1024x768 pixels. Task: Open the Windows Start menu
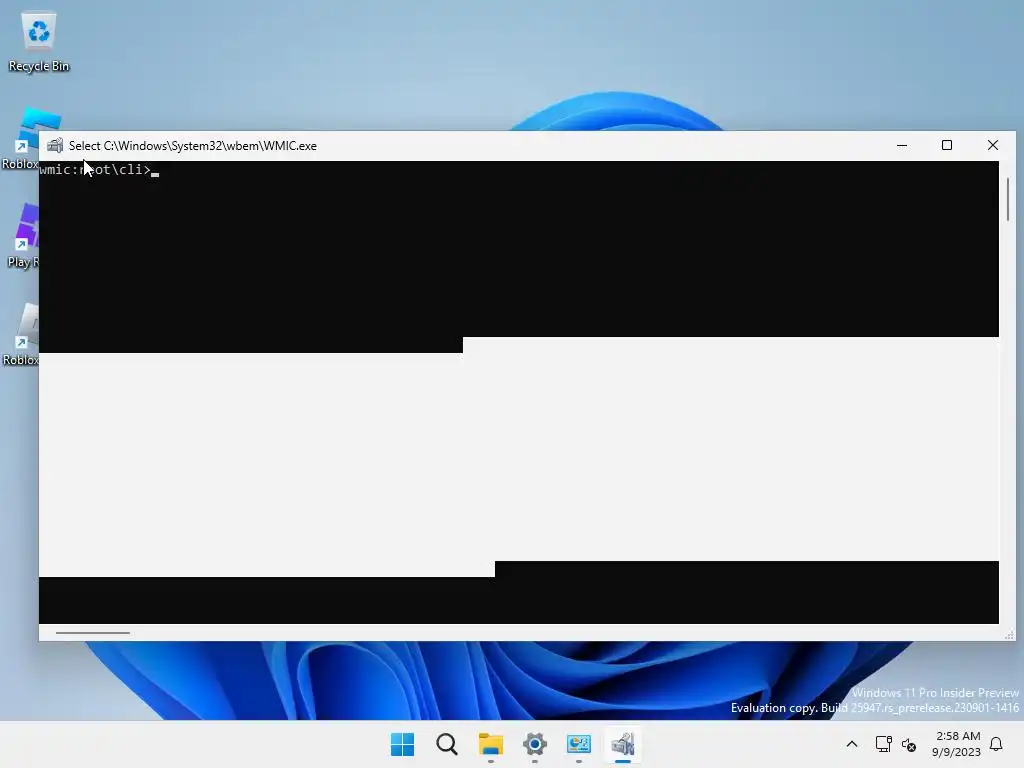pyautogui.click(x=402, y=744)
